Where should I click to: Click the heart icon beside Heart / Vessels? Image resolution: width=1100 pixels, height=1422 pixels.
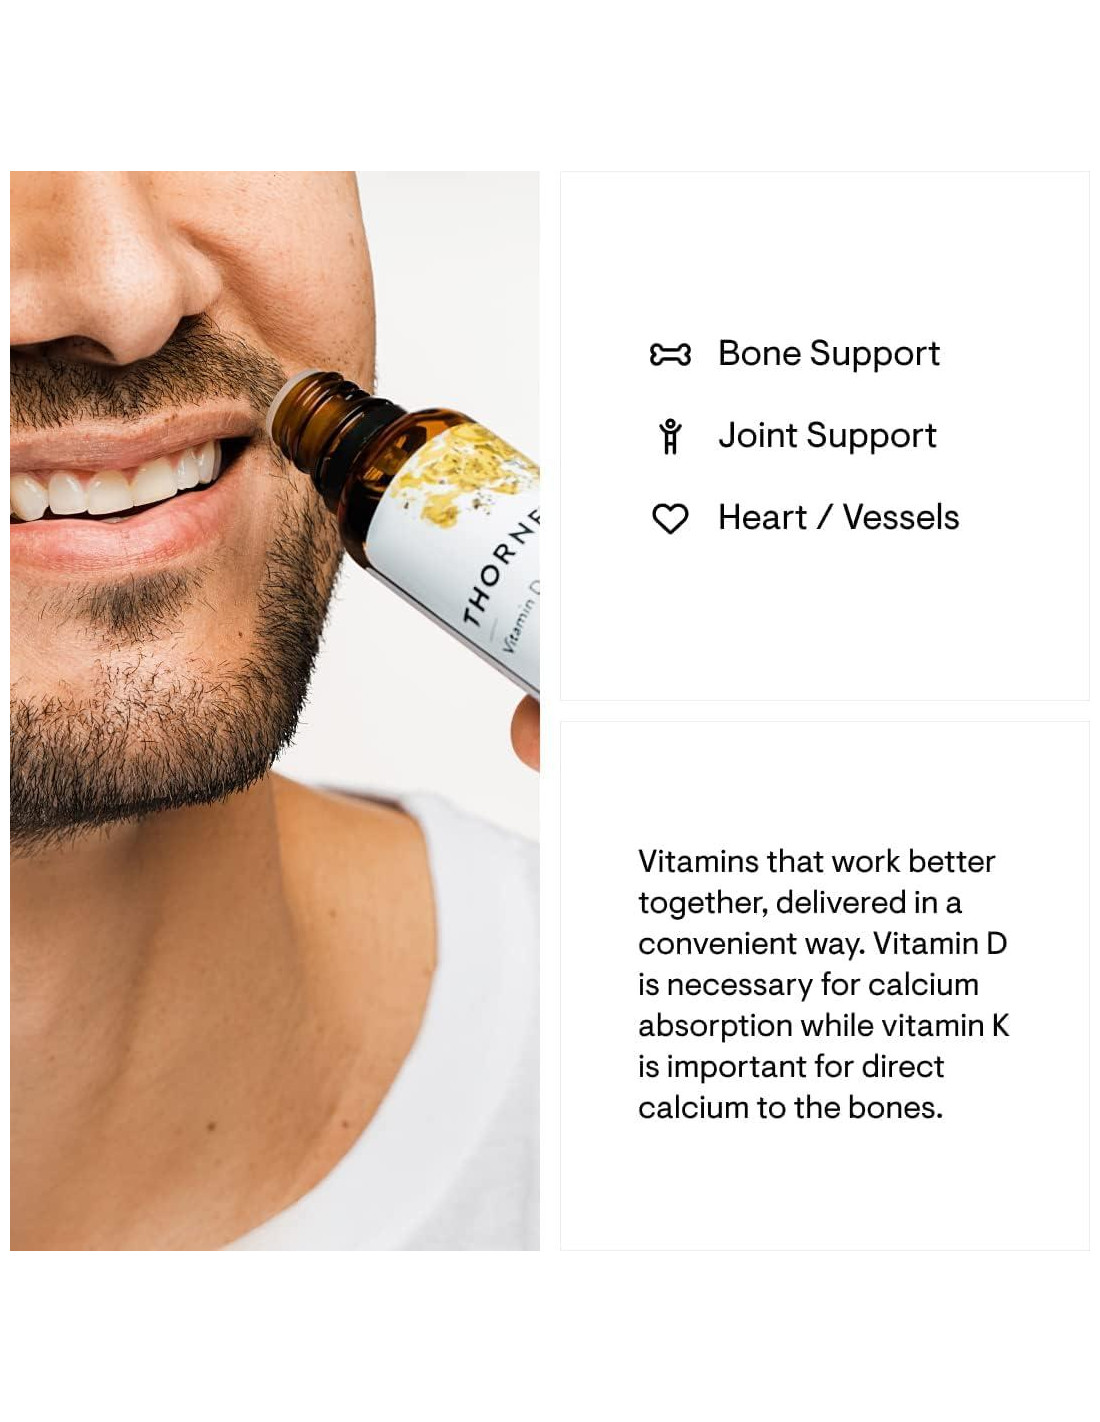pos(670,518)
